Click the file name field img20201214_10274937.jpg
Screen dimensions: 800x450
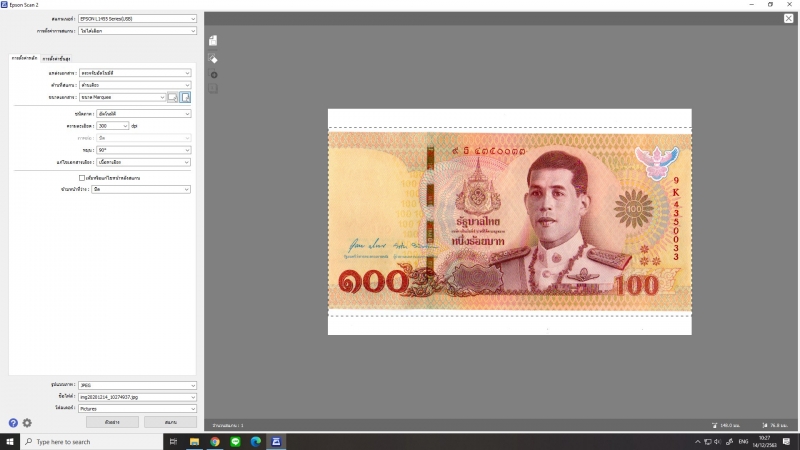[x=137, y=397]
